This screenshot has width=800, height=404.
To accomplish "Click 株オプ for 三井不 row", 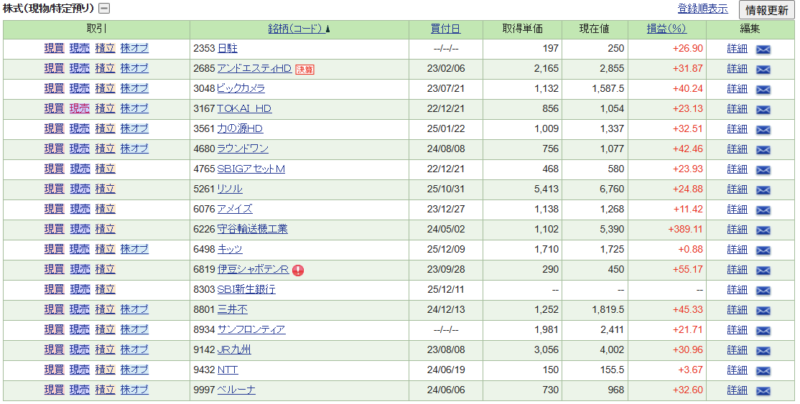I will (x=134, y=309).
